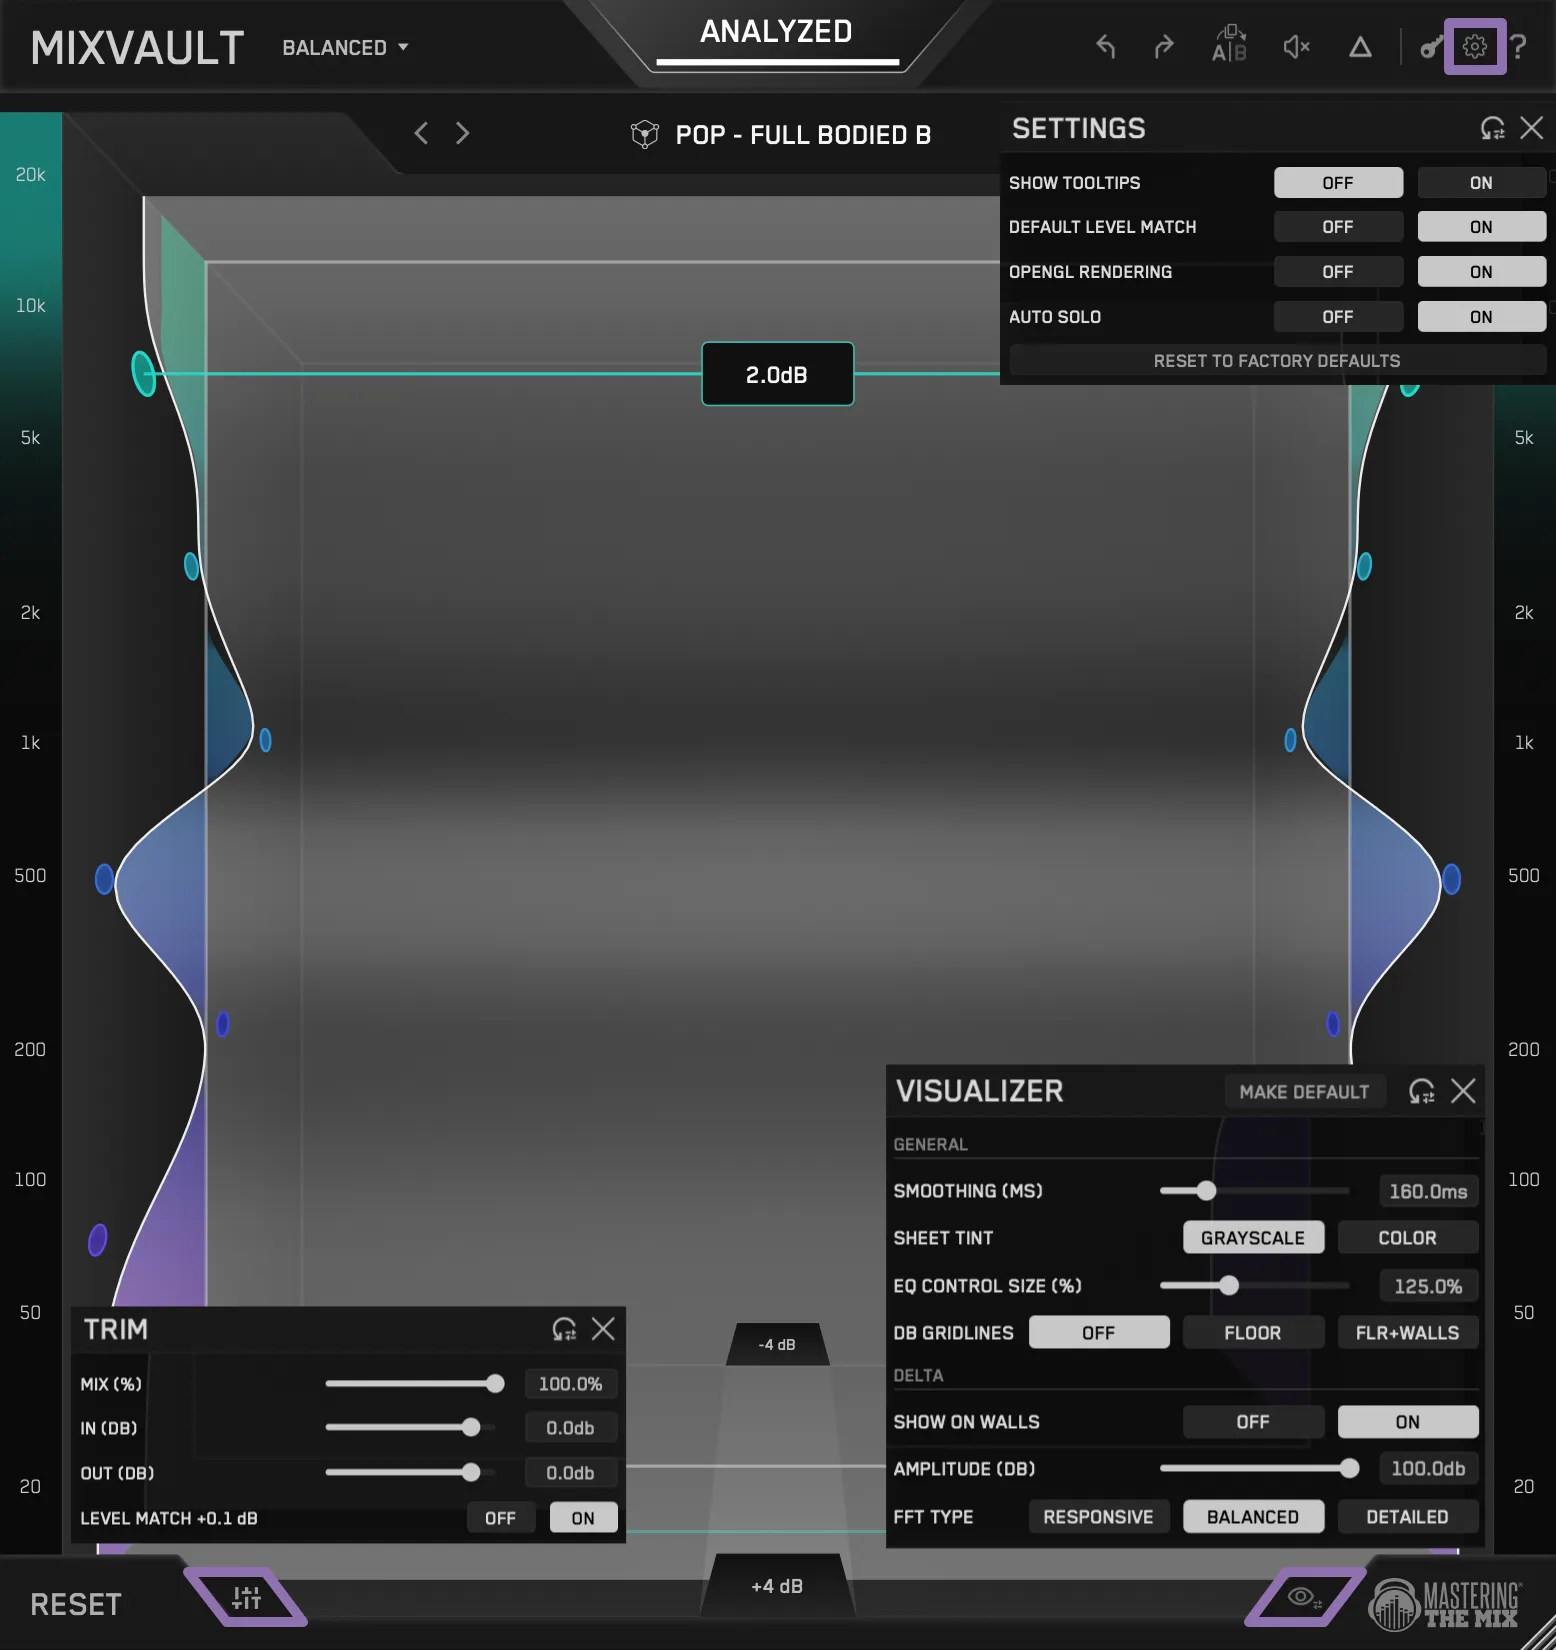Open the BALANCED mode dropdown
This screenshot has height=1650, width=1556.
[x=345, y=47]
